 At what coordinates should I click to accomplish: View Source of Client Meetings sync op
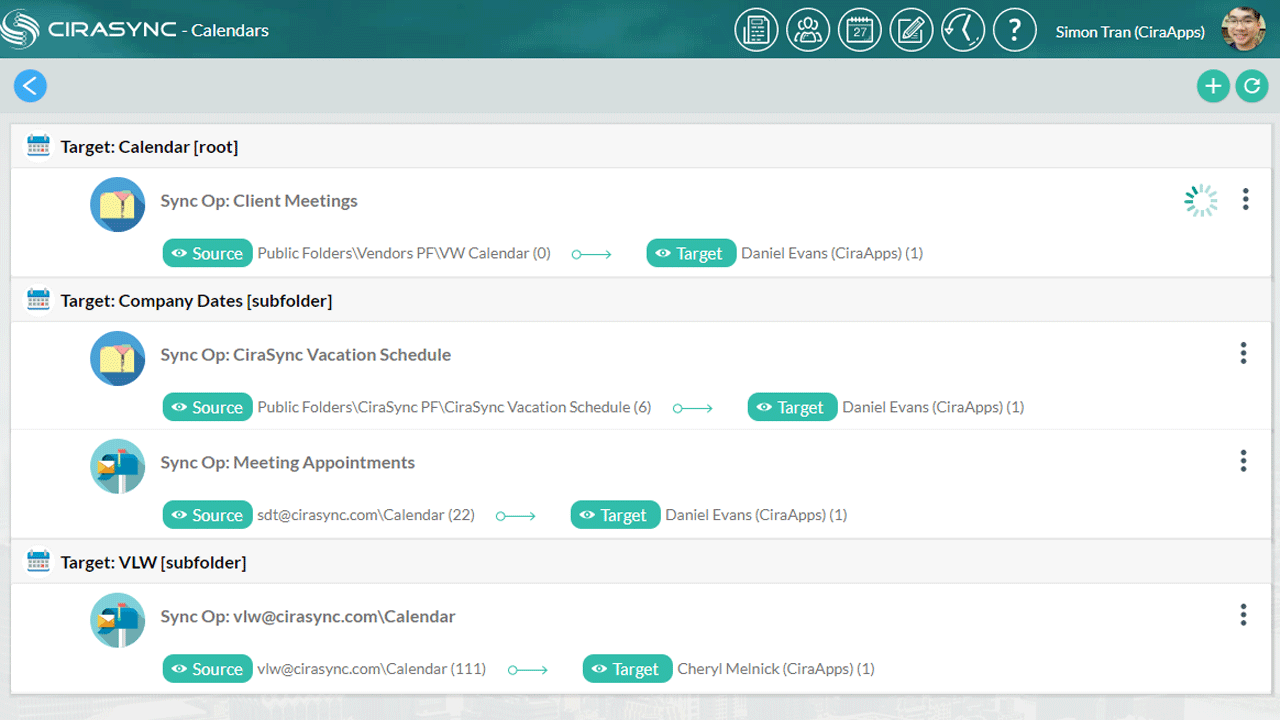point(208,253)
